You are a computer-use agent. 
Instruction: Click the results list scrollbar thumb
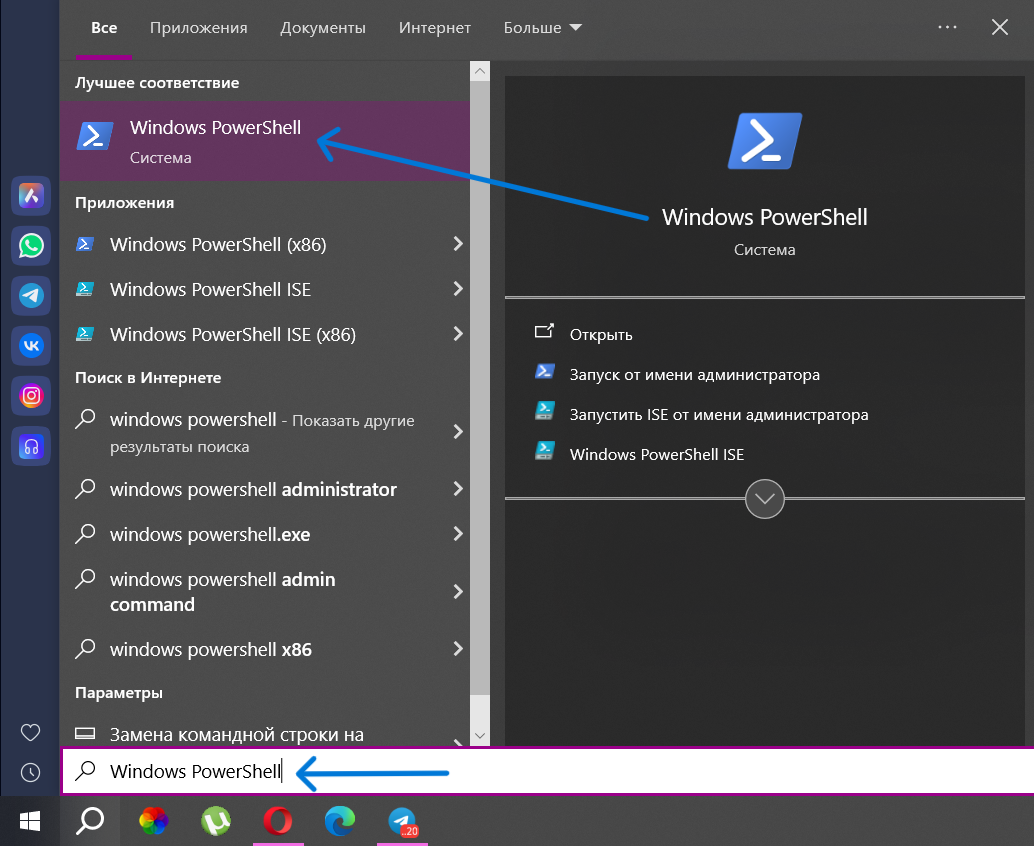tap(480, 388)
